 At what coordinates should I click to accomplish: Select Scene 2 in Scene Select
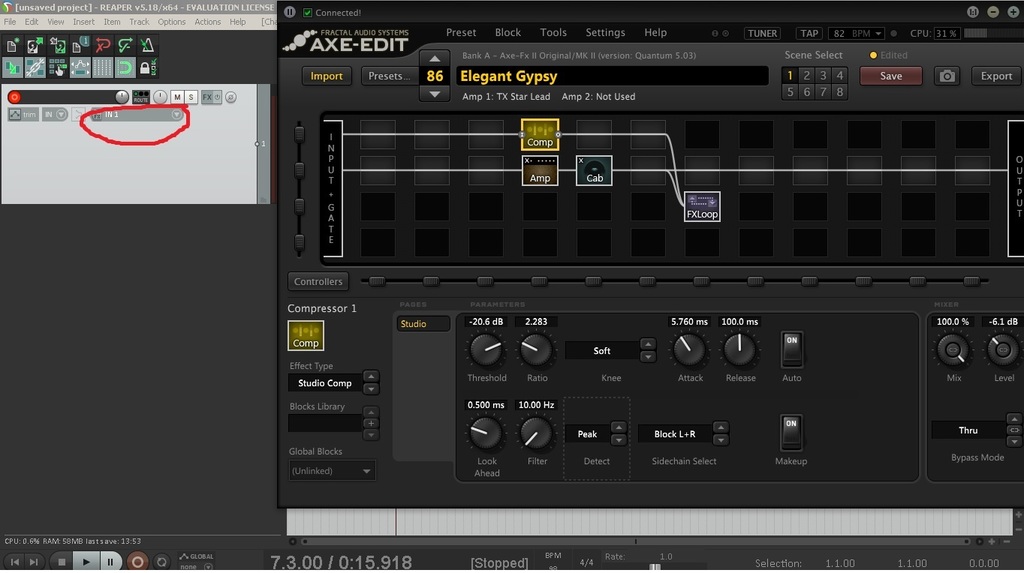[807, 75]
